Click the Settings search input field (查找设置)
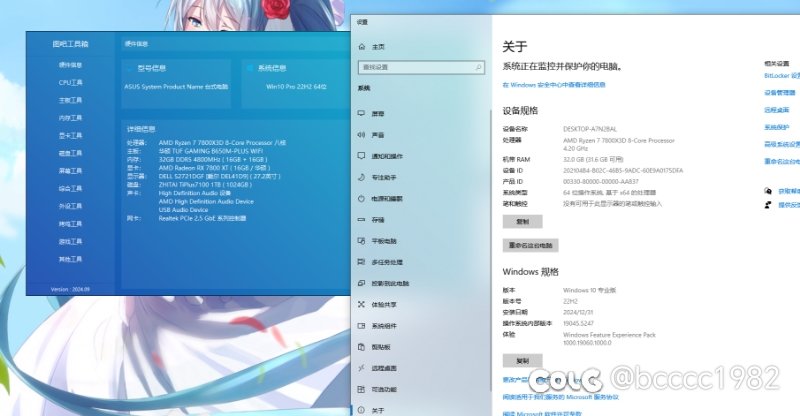 pyautogui.click(x=421, y=67)
